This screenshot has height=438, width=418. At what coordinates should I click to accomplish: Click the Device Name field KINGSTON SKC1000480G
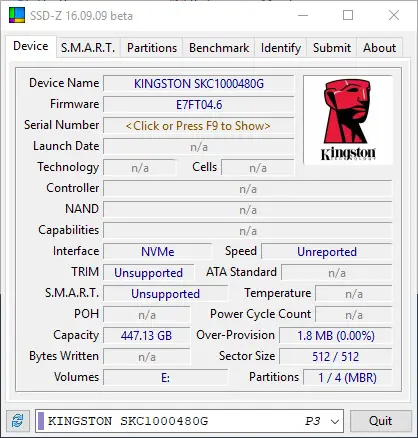(x=199, y=83)
